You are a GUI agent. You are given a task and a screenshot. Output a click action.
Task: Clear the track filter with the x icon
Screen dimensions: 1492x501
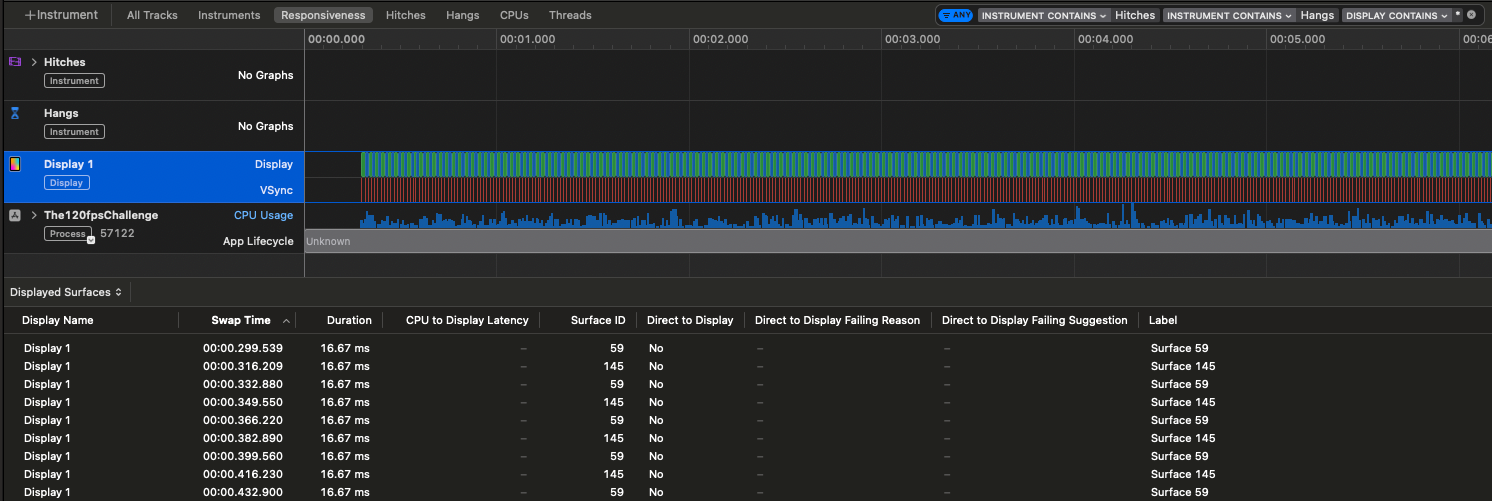point(1471,15)
